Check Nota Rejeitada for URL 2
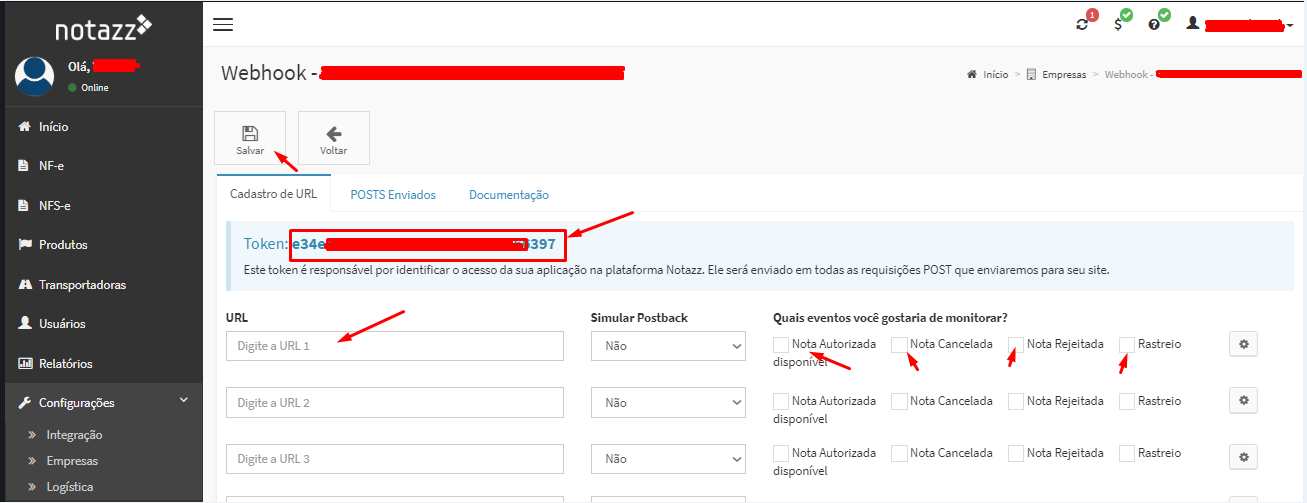Image resolution: width=1307 pixels, height=503 pixels. [x=1016, y=401]
